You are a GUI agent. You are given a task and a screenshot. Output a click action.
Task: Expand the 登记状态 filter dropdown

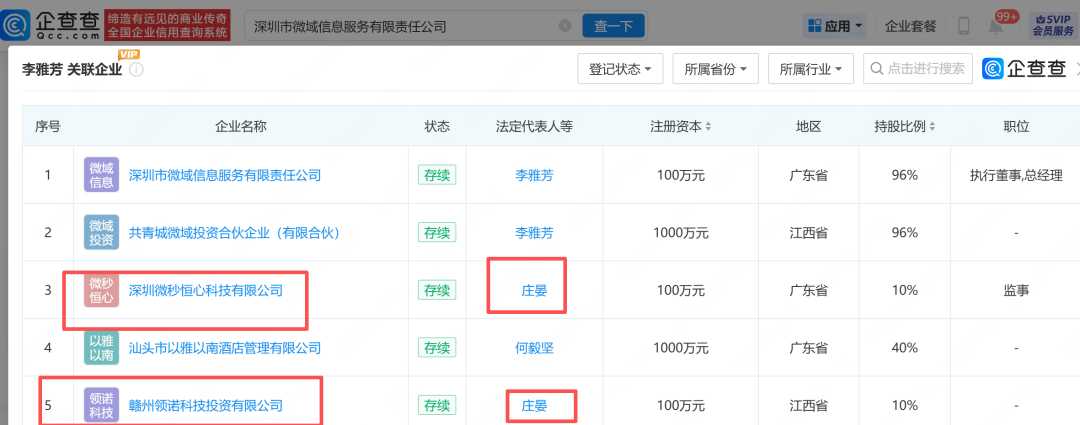coord(621,69)
